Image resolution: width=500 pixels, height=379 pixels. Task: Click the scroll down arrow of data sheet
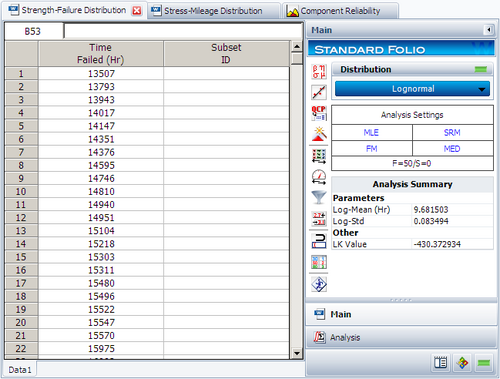coord(297,353)
